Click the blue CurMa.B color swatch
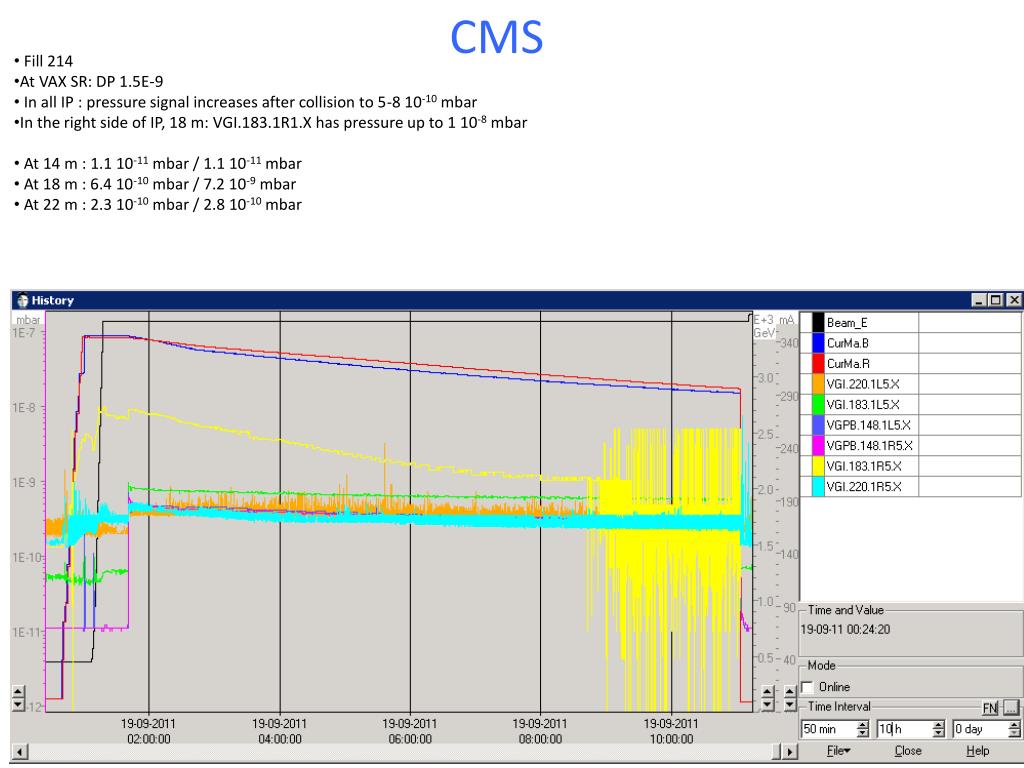 pyautogui.click(x=818, y=343)
